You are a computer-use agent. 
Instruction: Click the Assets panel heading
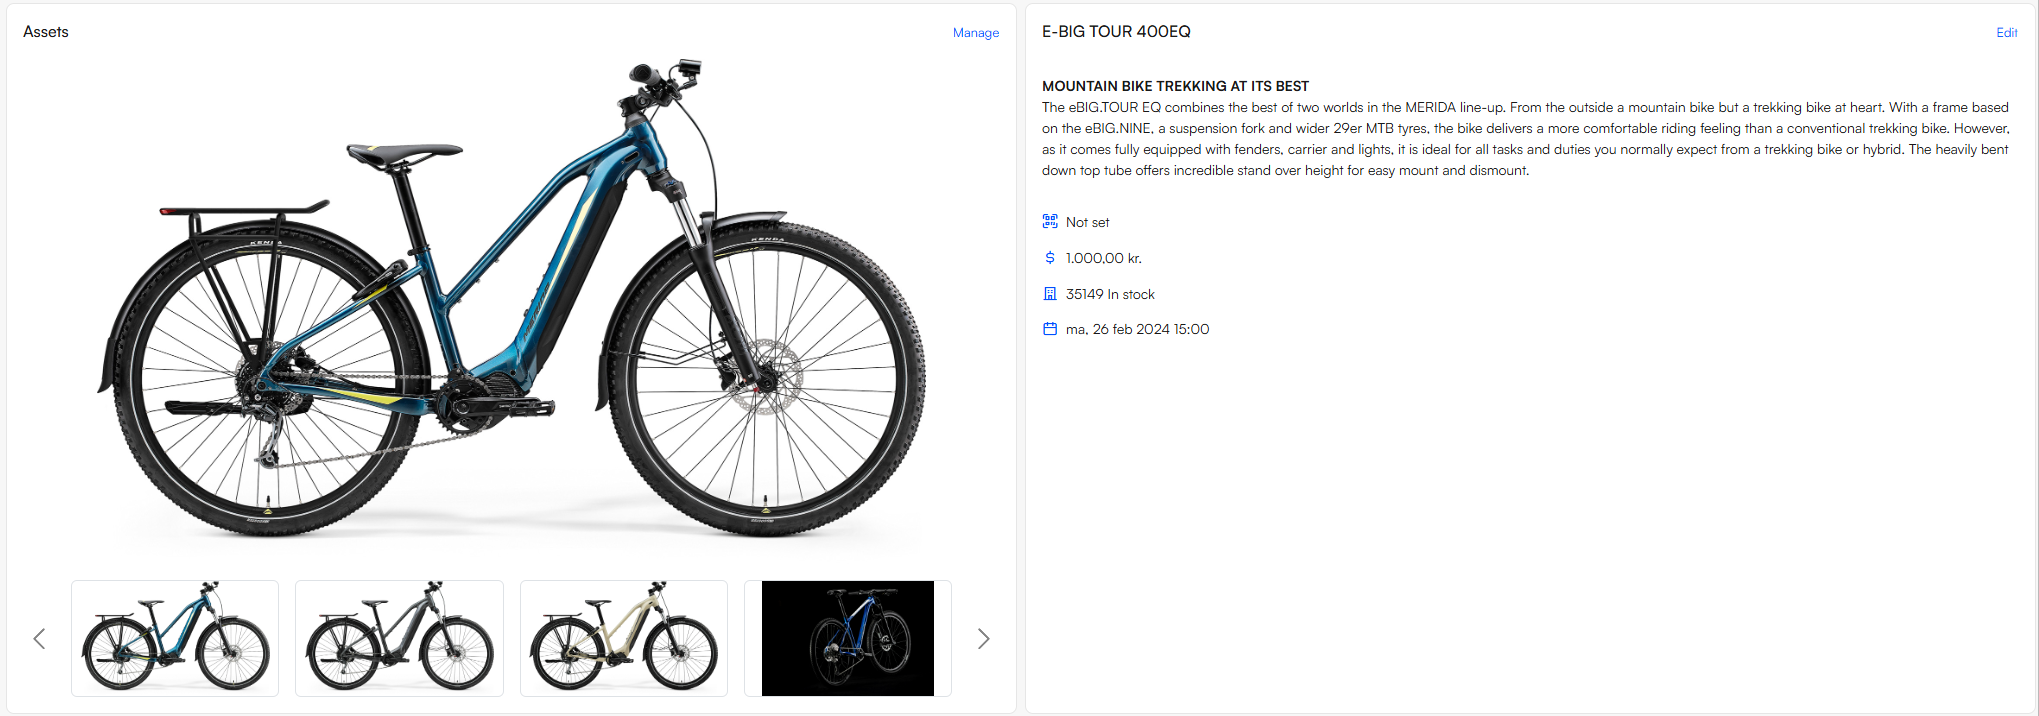pos(46,32)
